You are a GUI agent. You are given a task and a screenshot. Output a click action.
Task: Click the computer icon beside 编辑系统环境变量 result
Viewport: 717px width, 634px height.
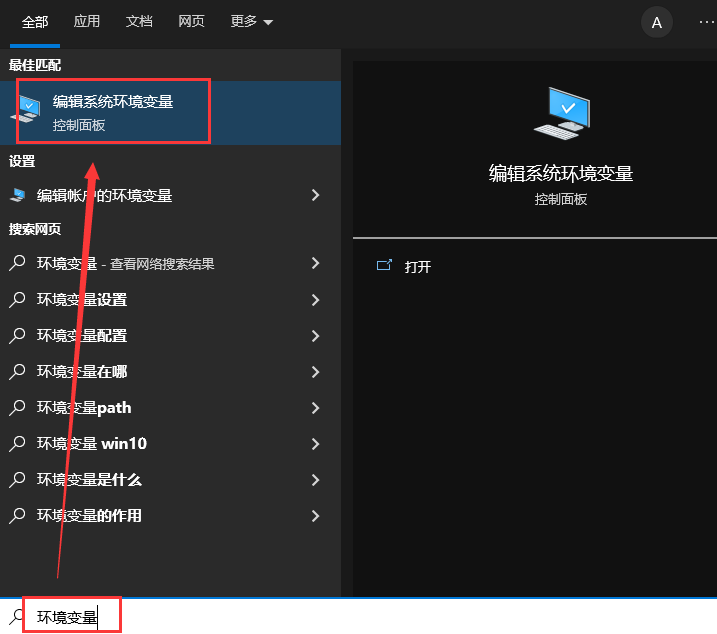click(x=26, y=111)
